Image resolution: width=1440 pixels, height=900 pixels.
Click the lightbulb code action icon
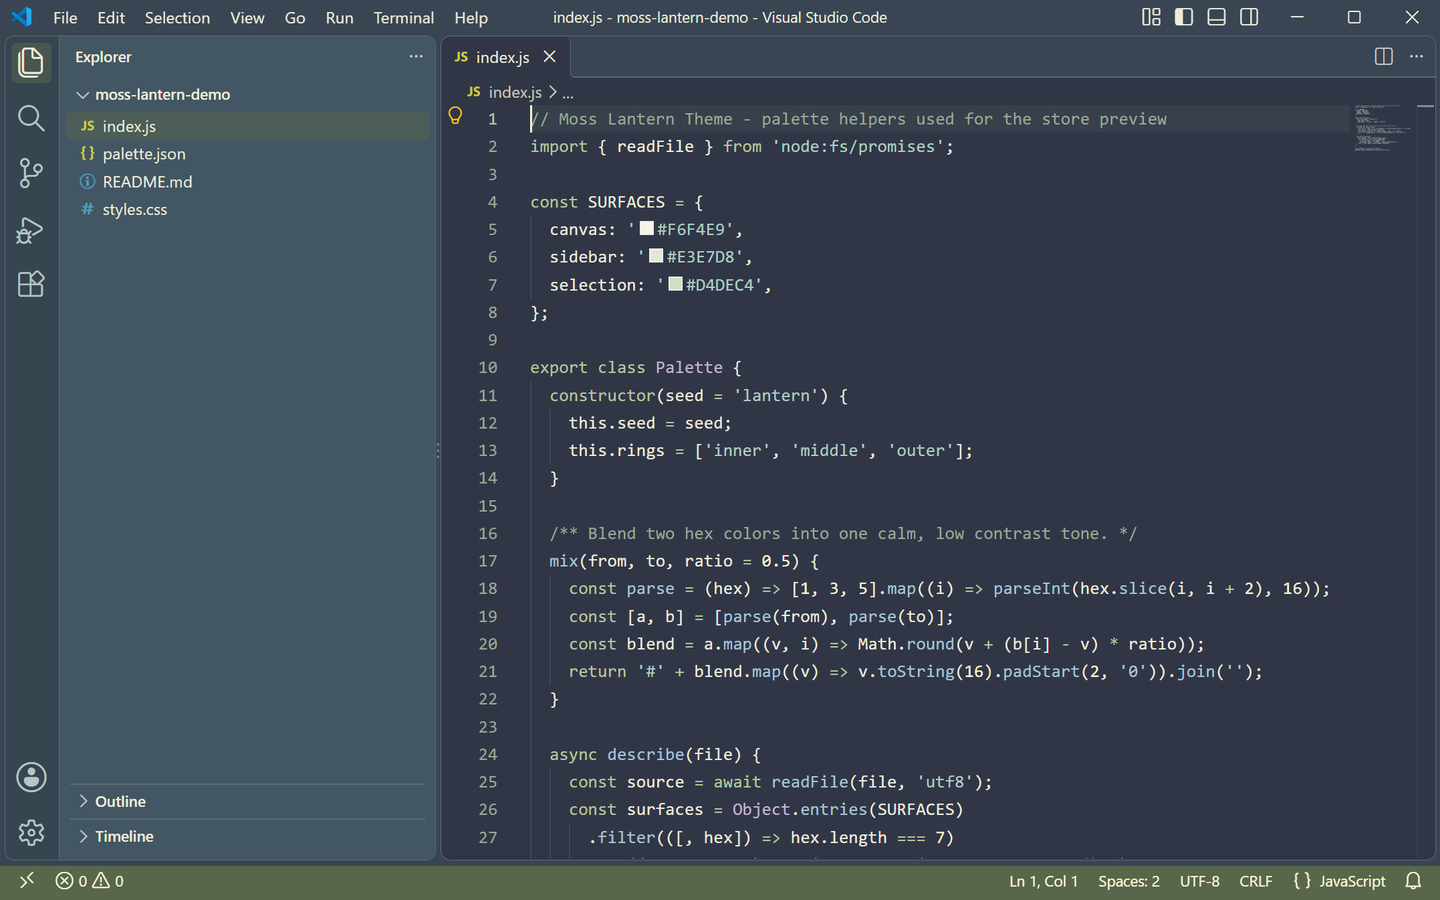click(x=455, y=116)
